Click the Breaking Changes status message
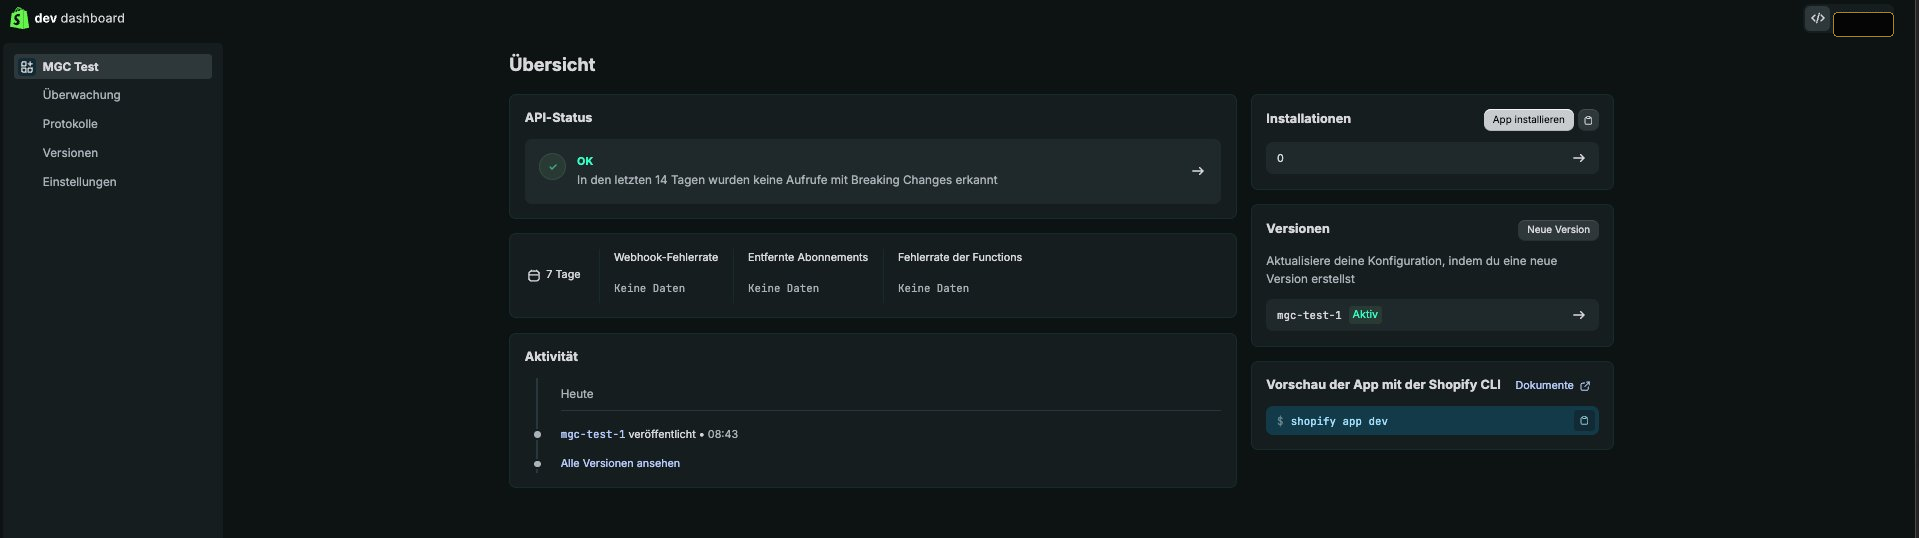The height and width of the screenshot is (538, 1919). 787,180
